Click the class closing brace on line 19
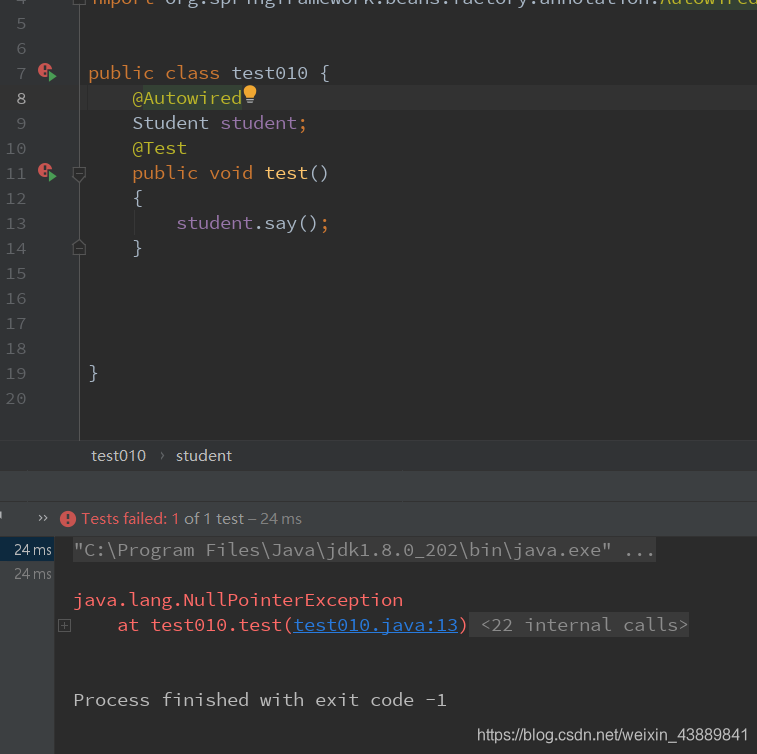This screenshot has width=757, height=754. point(93,373)
